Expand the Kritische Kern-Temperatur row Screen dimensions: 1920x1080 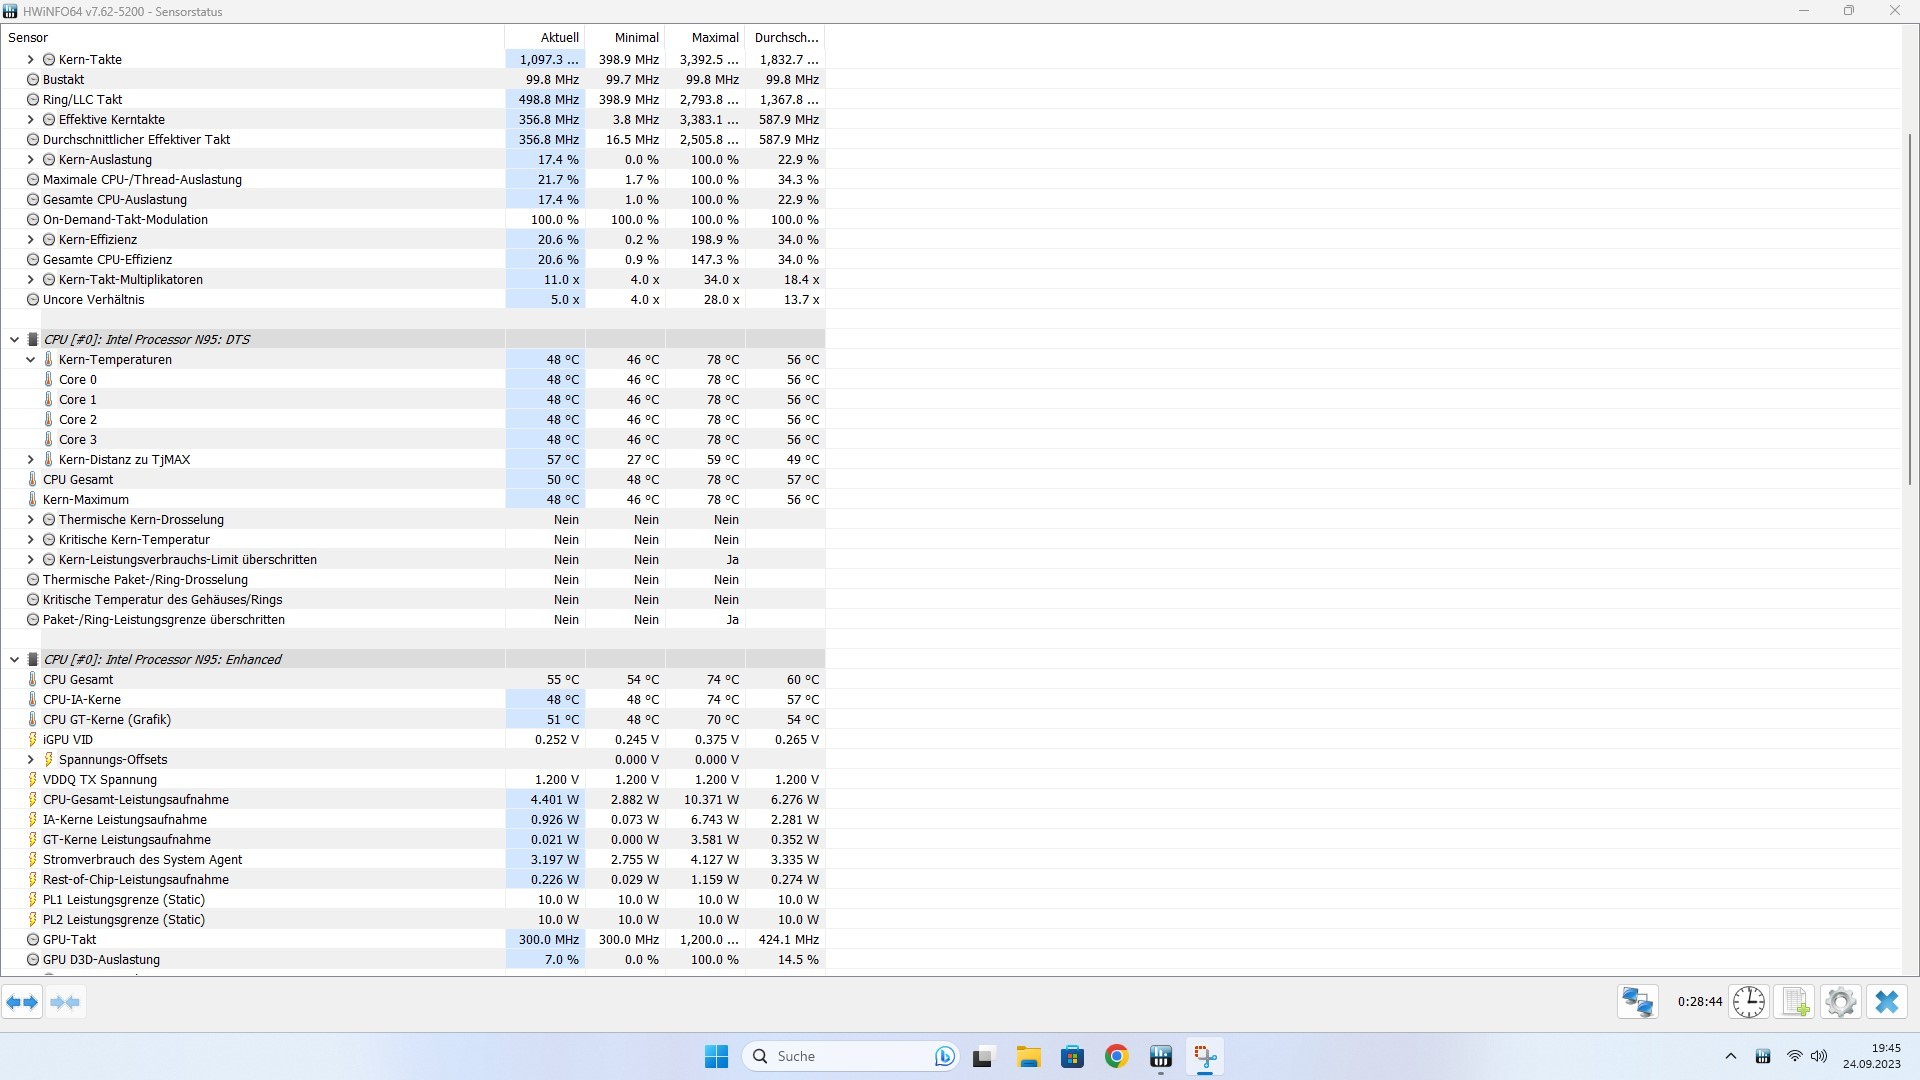click(30, 539)
